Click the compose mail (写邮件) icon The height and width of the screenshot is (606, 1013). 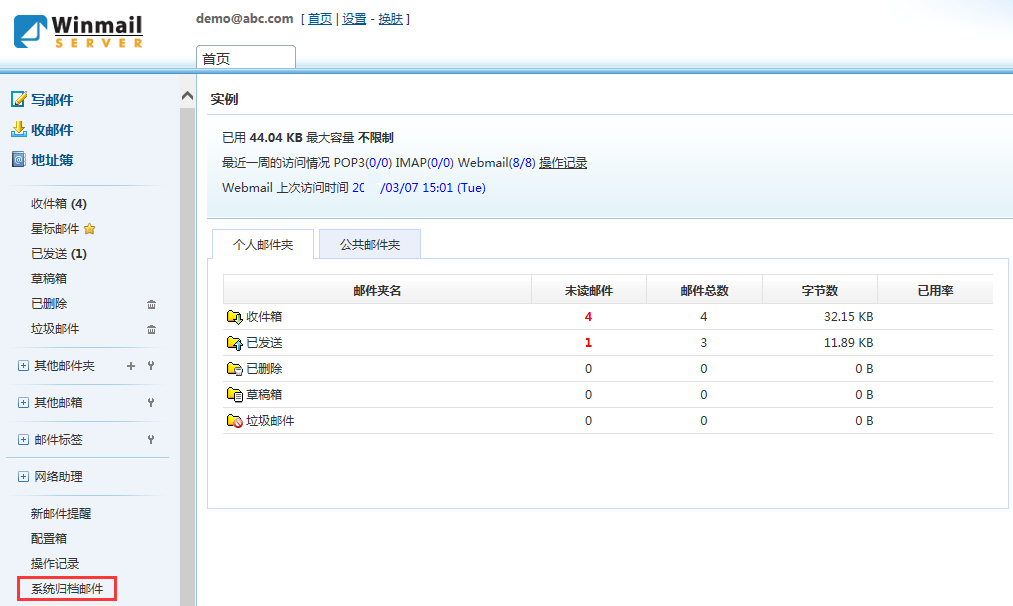pos(18,100)
